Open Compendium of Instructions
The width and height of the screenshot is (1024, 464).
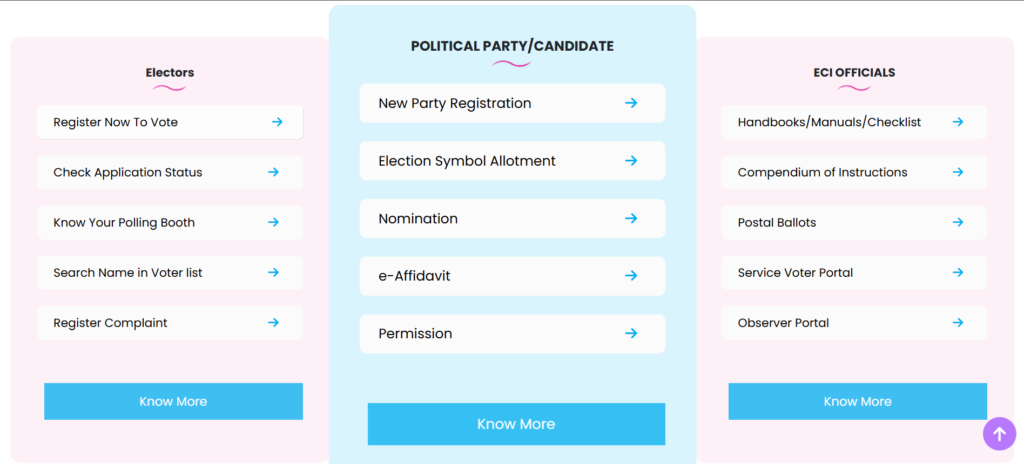(x=854, y=173)
